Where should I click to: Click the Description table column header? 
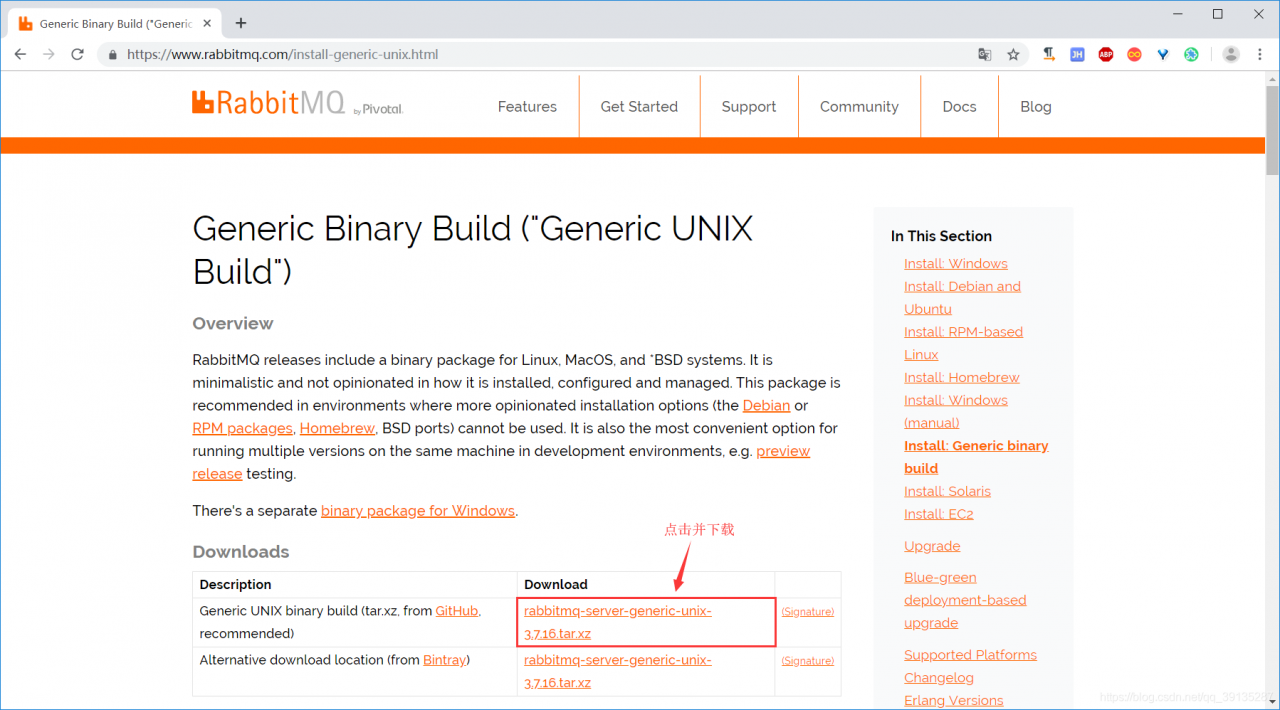tap(235, 584)
